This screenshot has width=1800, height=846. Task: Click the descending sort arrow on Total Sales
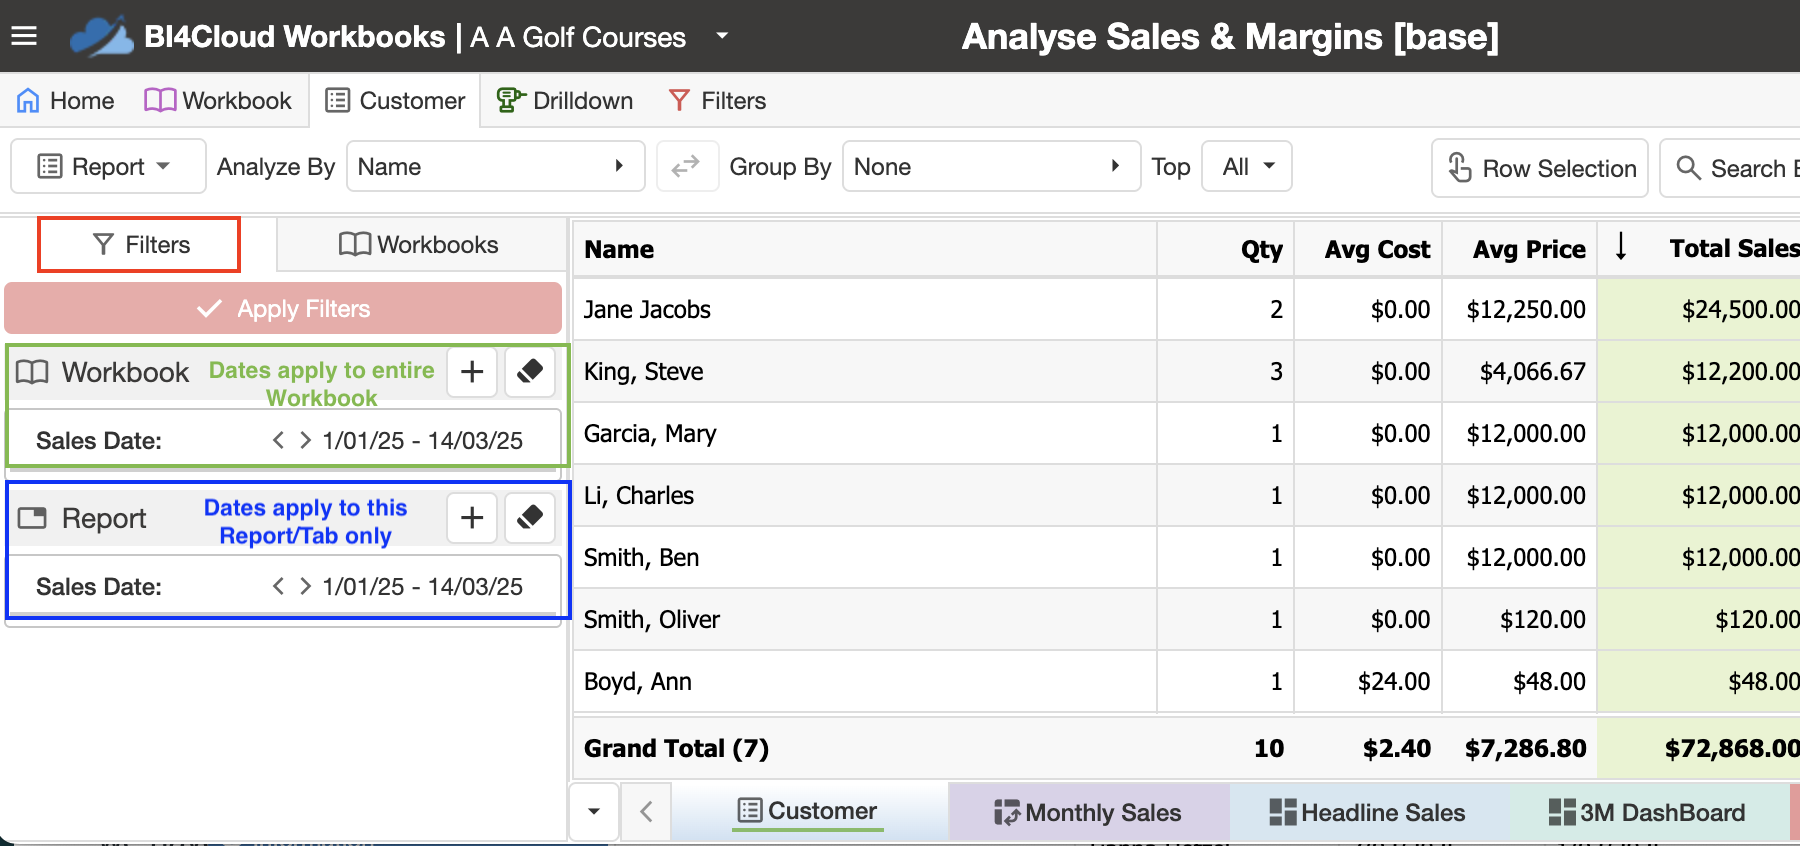point(1621,245)
